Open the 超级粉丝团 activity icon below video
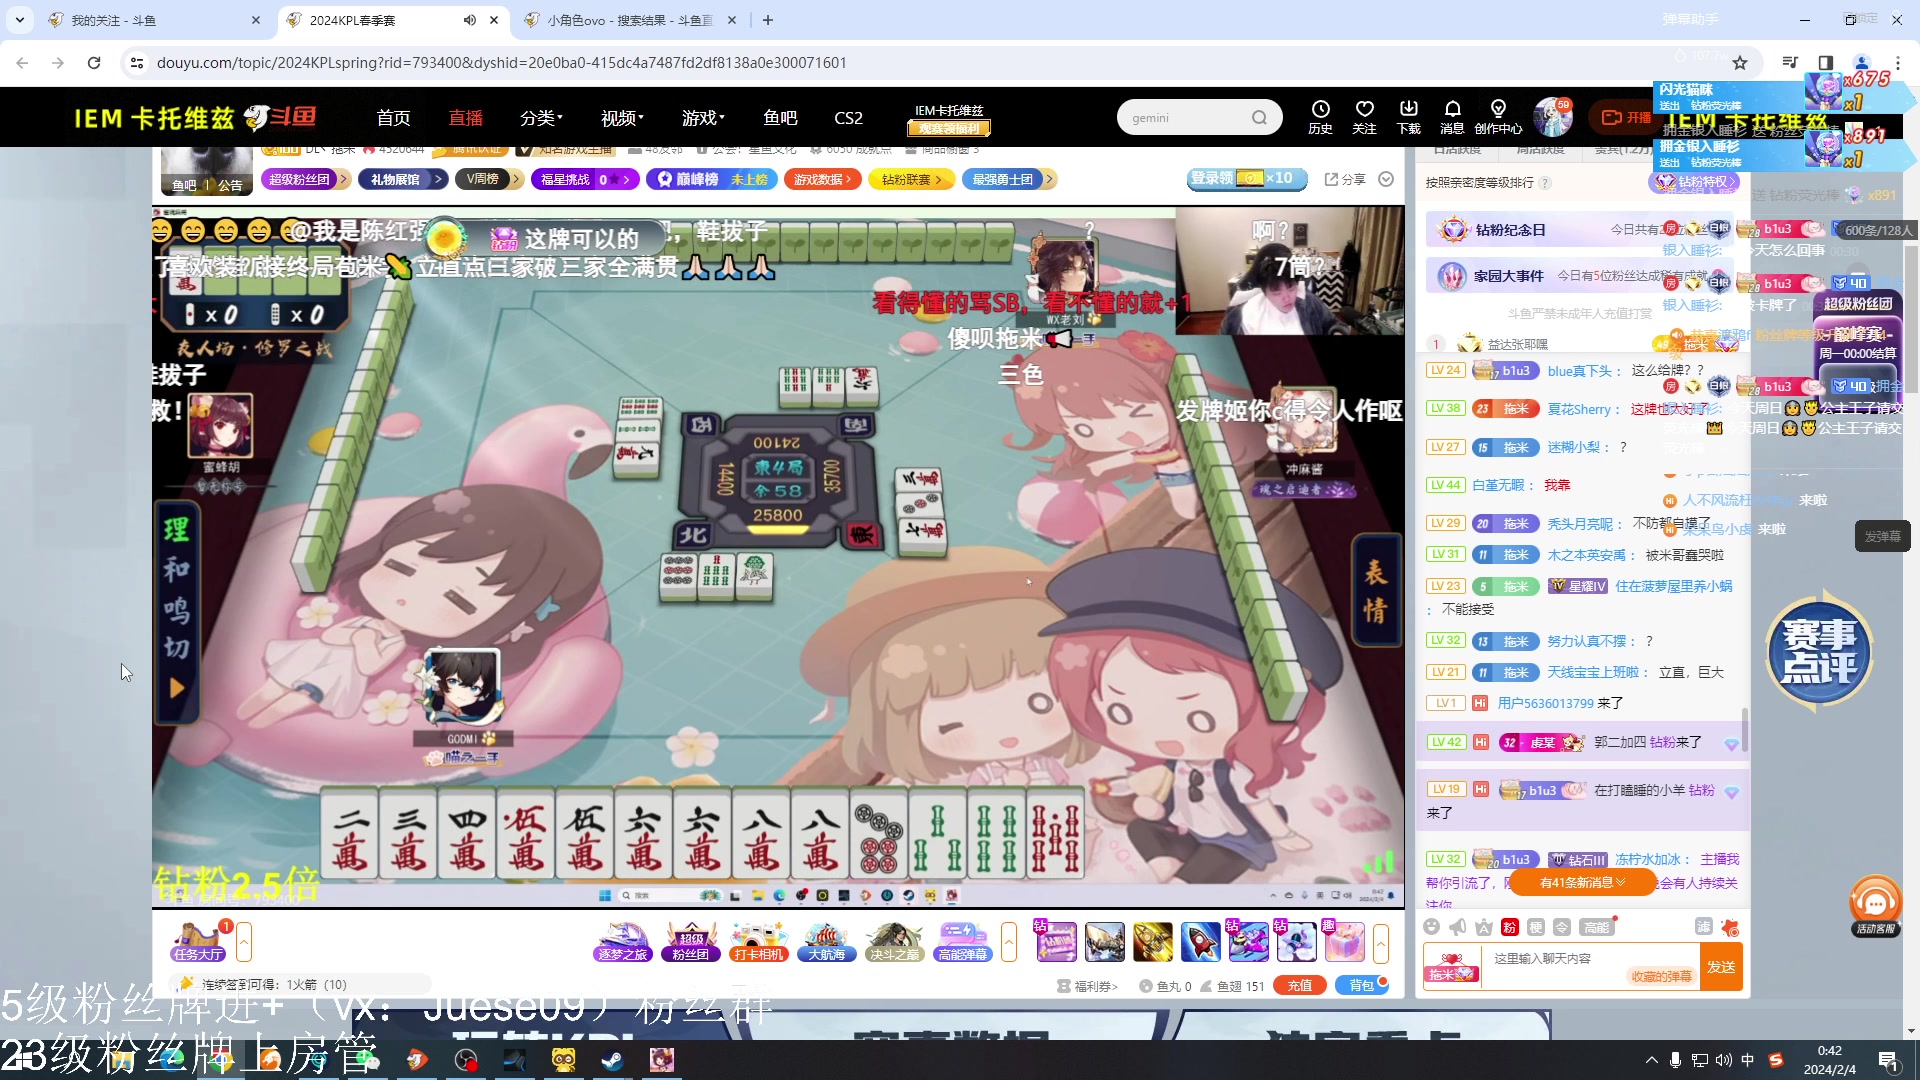 (690, 942)
